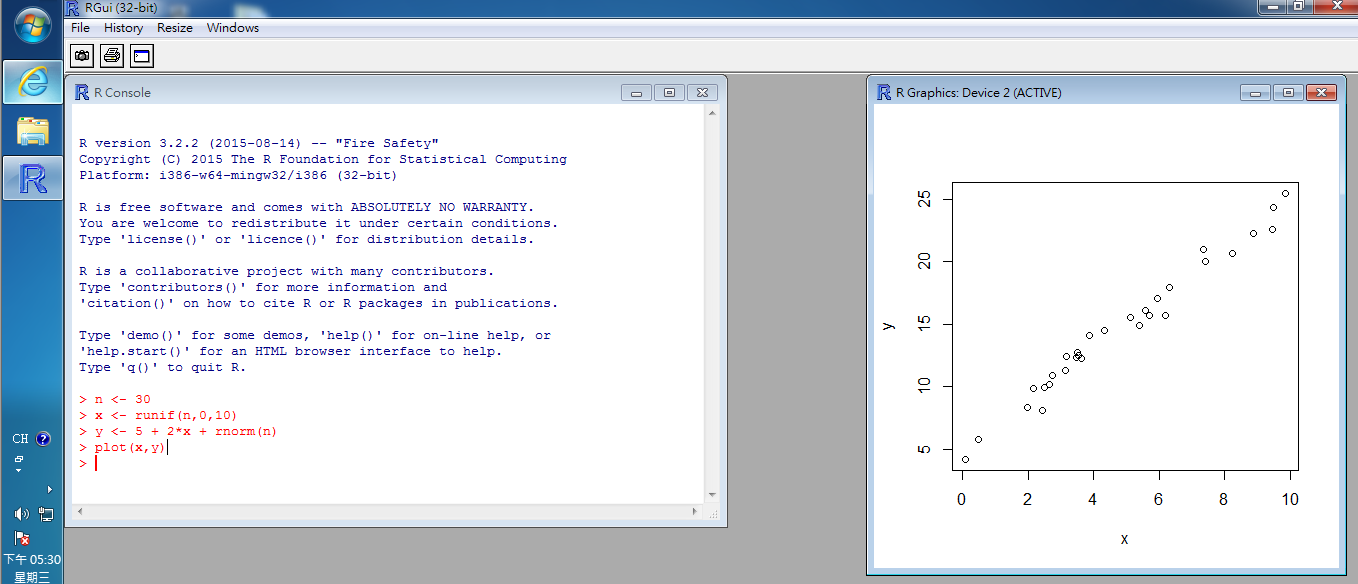Open the language bar options arrow
Image resolution: width=1358 pixels, height=584 pixels.
click(19, 470)
